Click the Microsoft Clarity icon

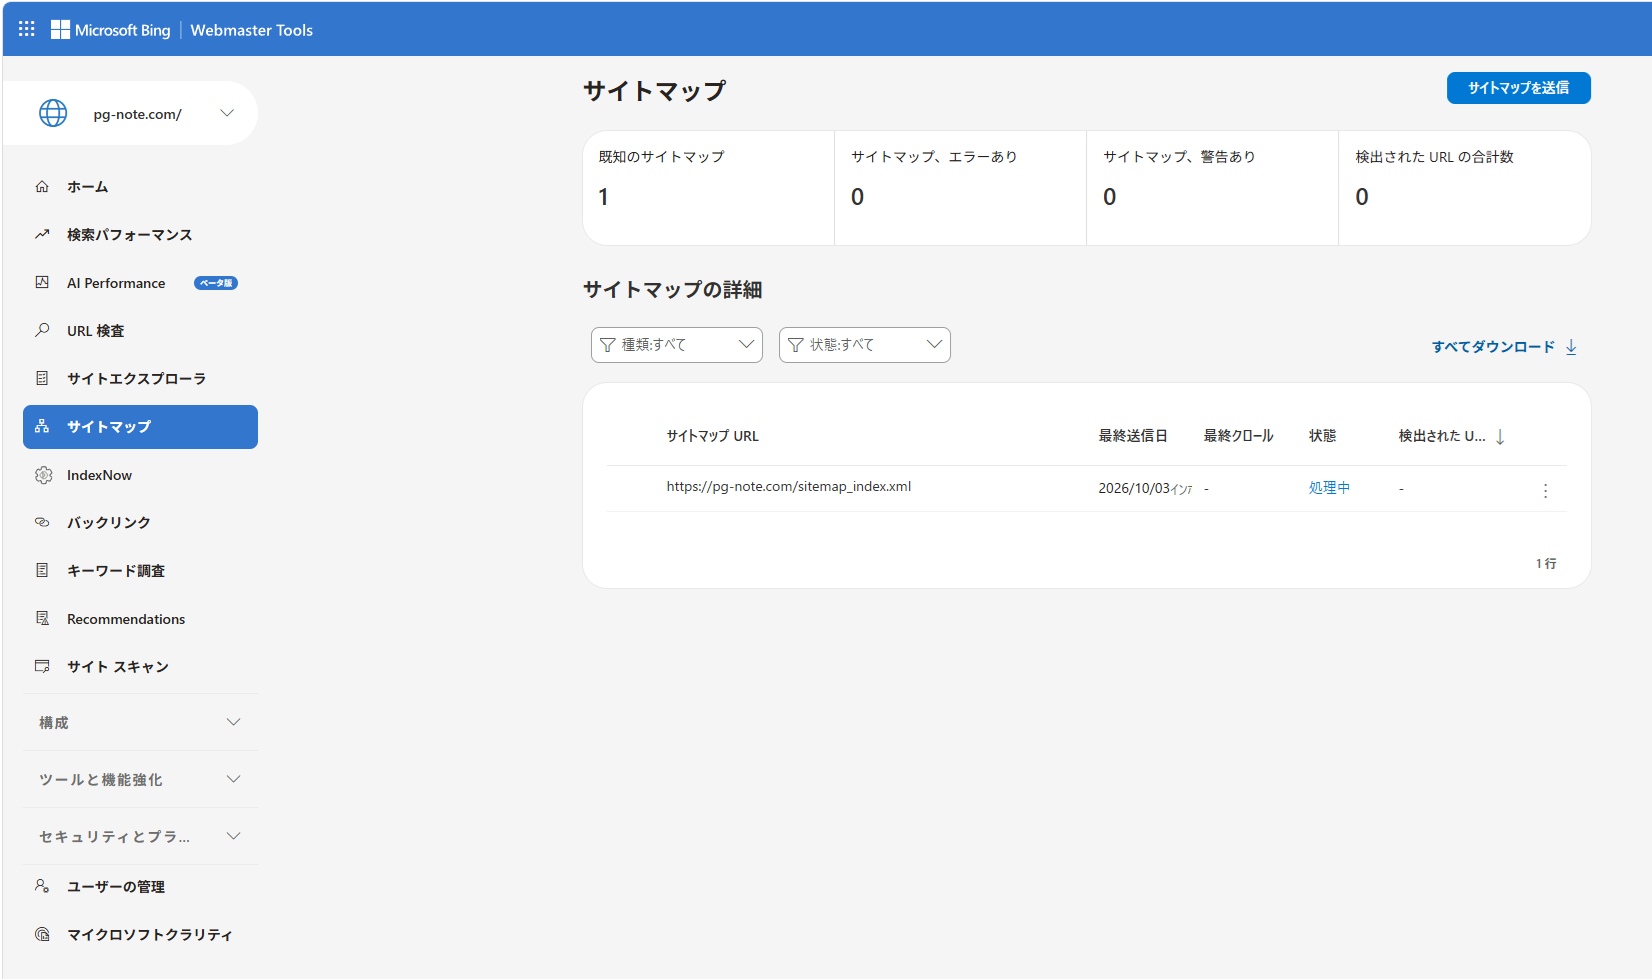(42, 934)
